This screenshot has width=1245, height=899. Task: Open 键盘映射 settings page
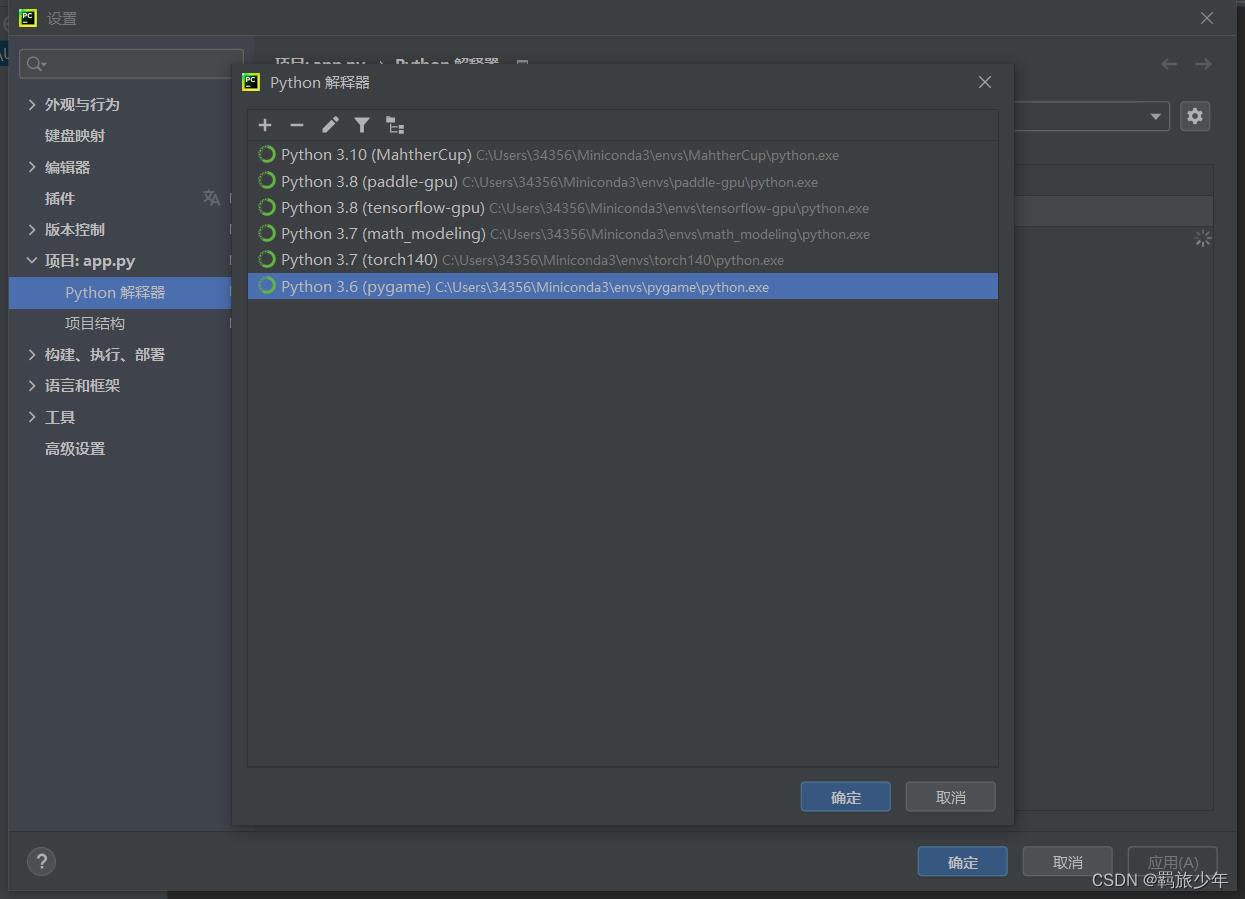75,136
